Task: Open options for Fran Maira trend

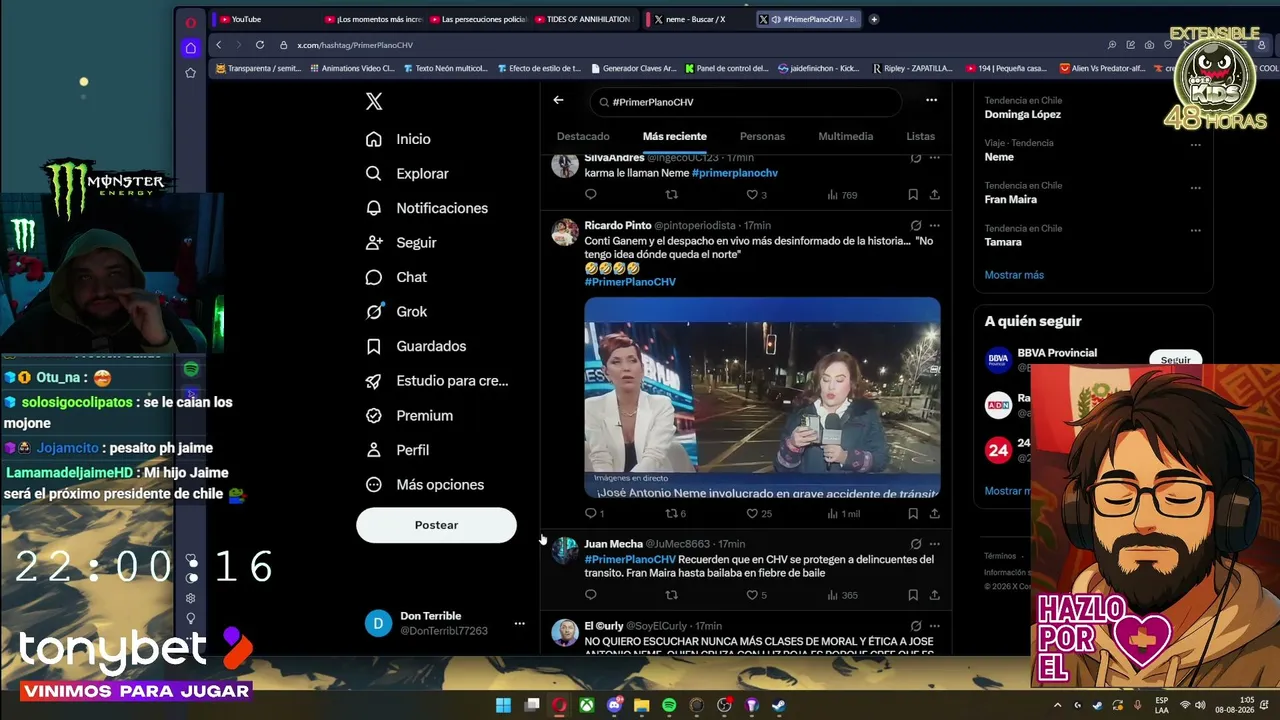Action: (x=1195, y=187)
